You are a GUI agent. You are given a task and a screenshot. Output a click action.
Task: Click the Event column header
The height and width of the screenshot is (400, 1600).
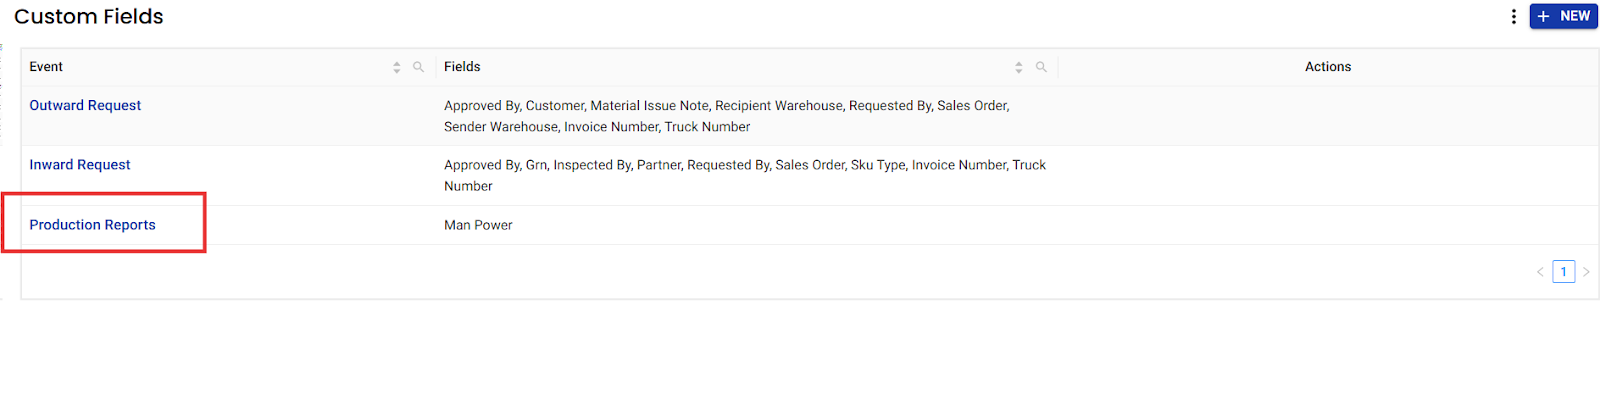tap(46, 67)
